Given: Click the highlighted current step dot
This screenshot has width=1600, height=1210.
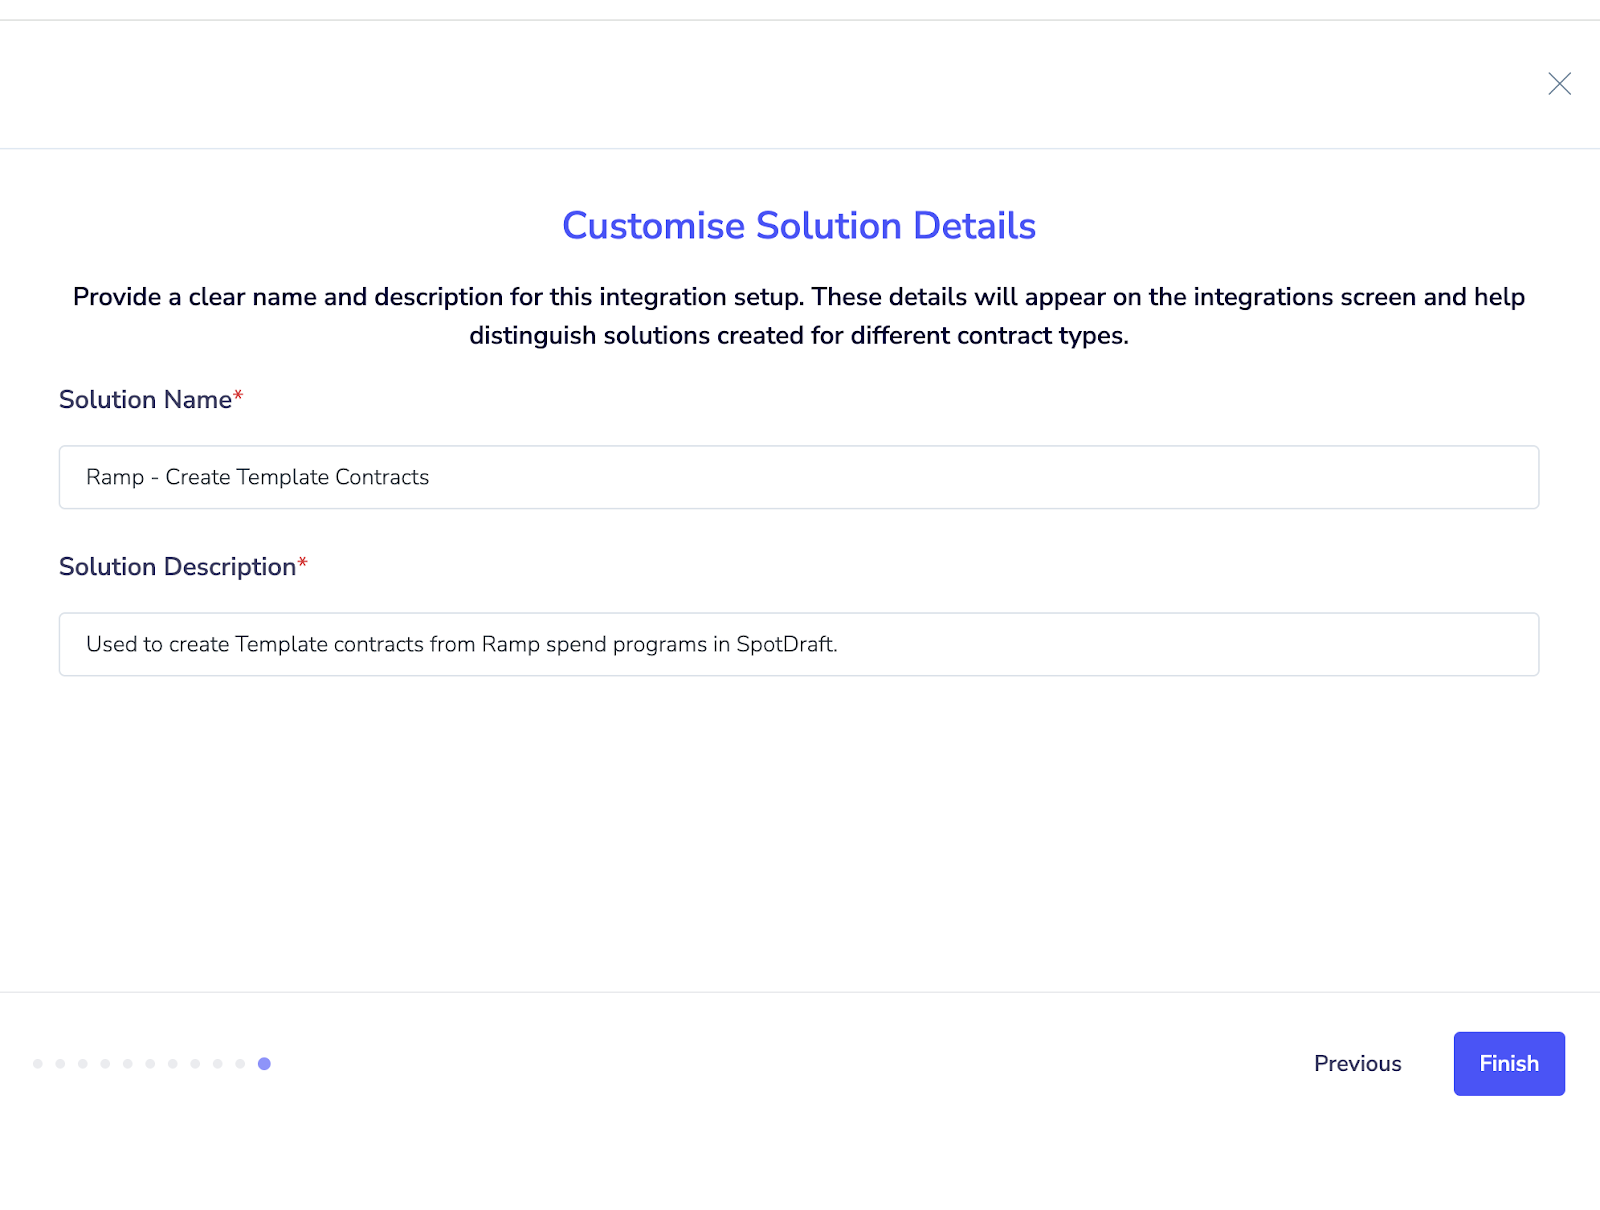Looking at the screenshot, I should tap(264, 1063).
